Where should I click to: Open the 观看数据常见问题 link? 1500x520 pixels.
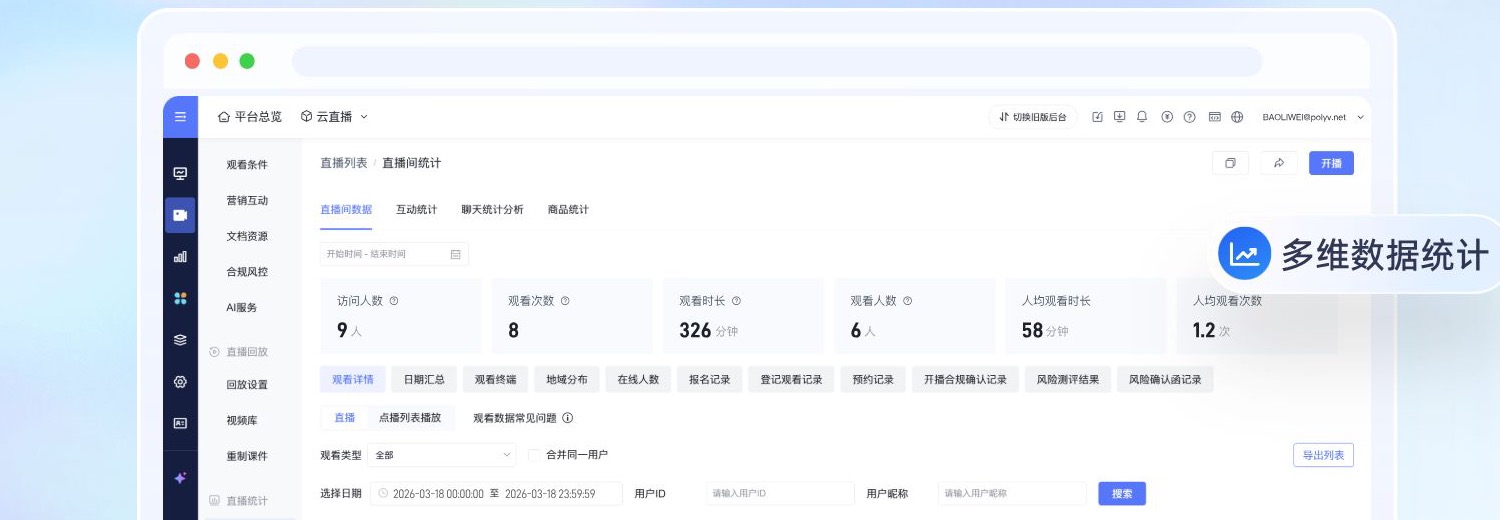coord(514,418)
